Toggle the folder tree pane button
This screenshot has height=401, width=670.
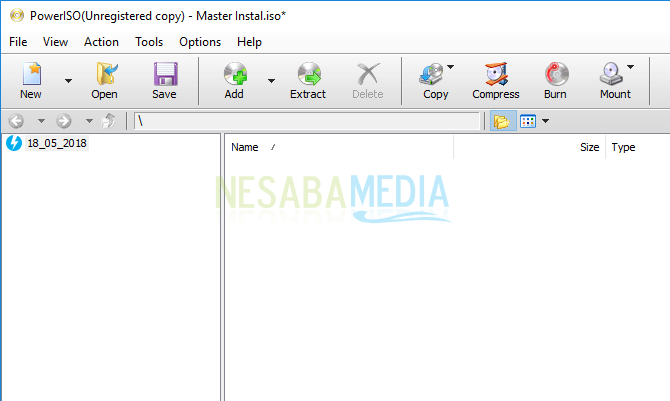pyautogui.click(x=502, y=121)
